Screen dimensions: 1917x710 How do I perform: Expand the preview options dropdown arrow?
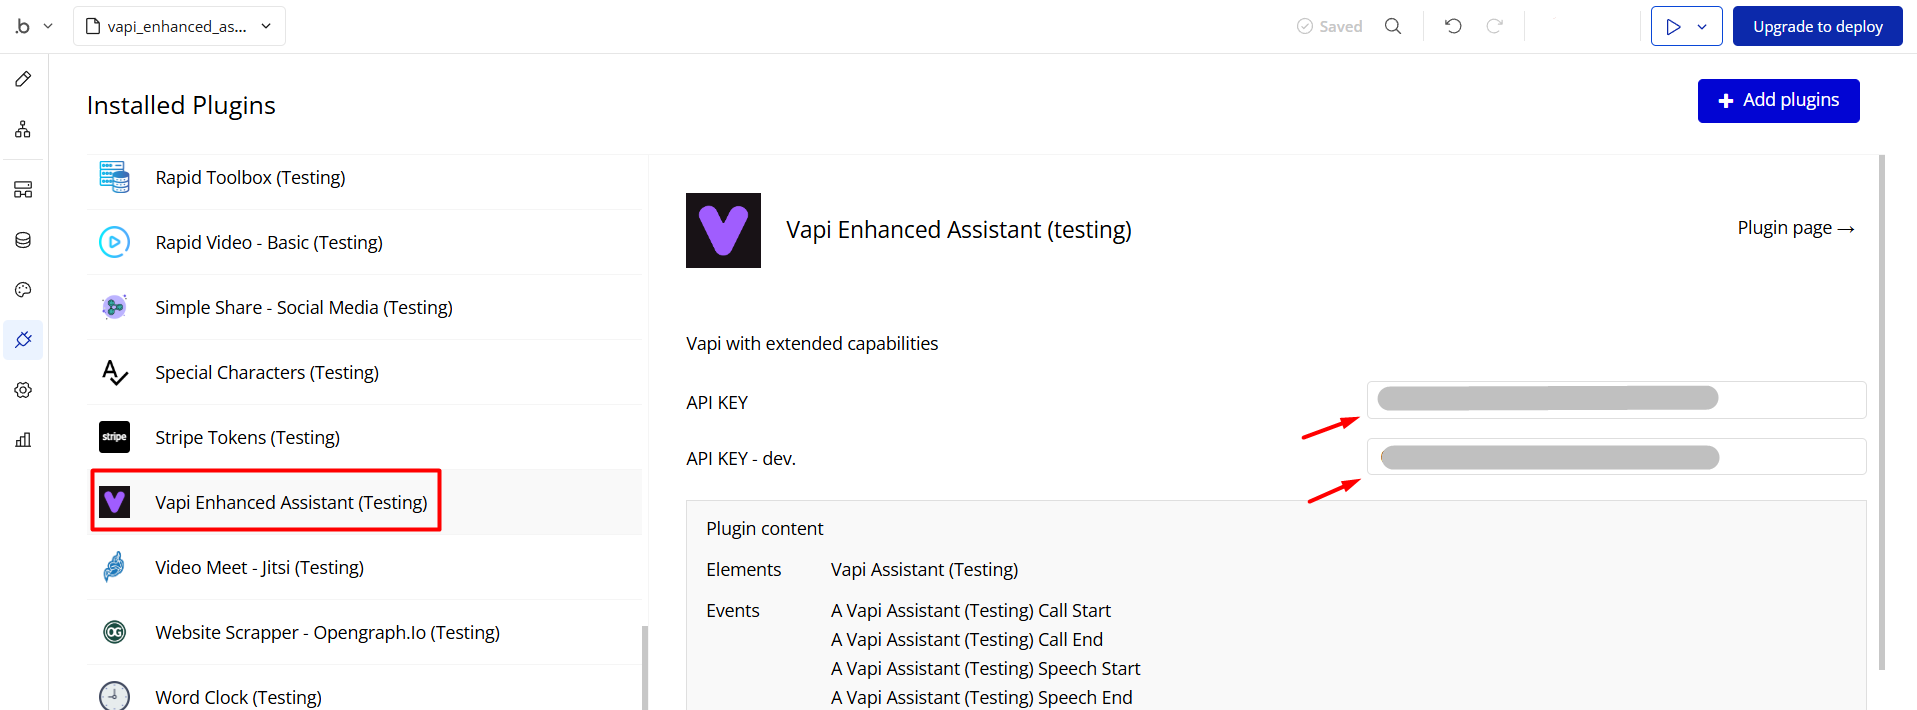[1702, 27]
